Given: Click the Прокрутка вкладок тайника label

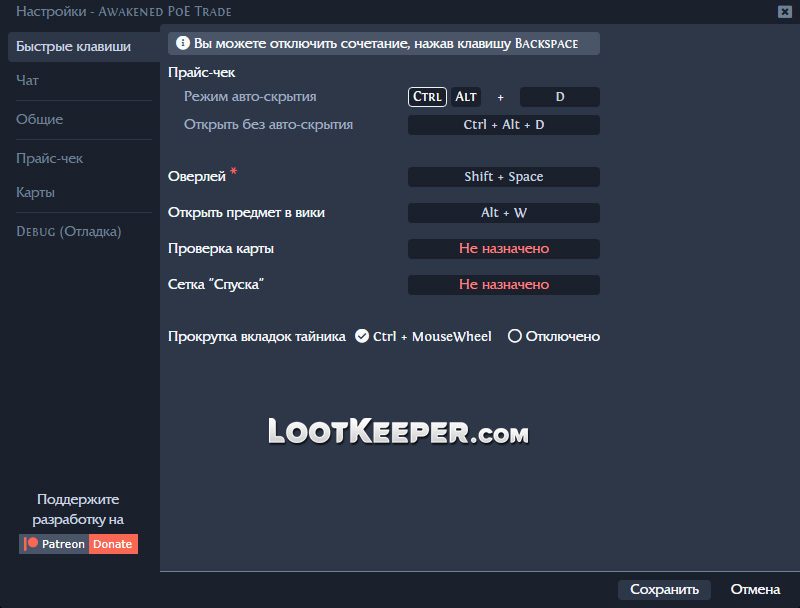Looking at the screenshot, I should pos(257,337).
